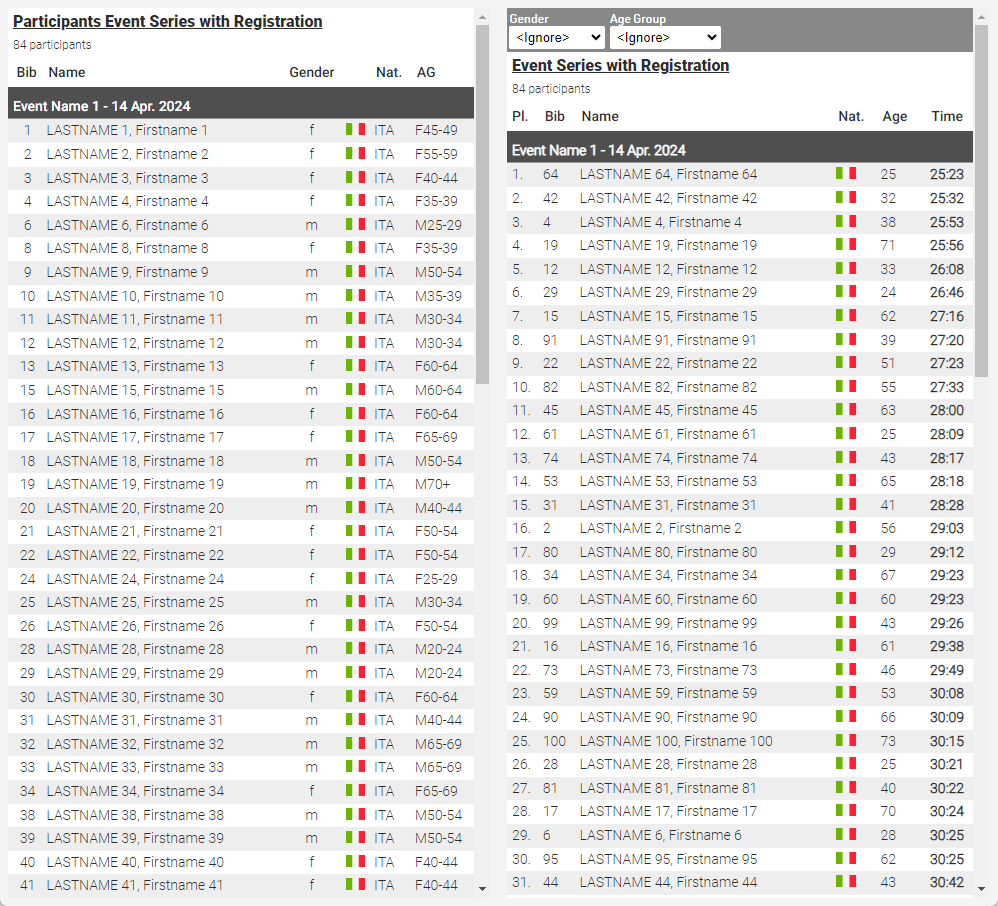
Task: Click the Italian flag beside LASTNAME 1
Action: 355,130
